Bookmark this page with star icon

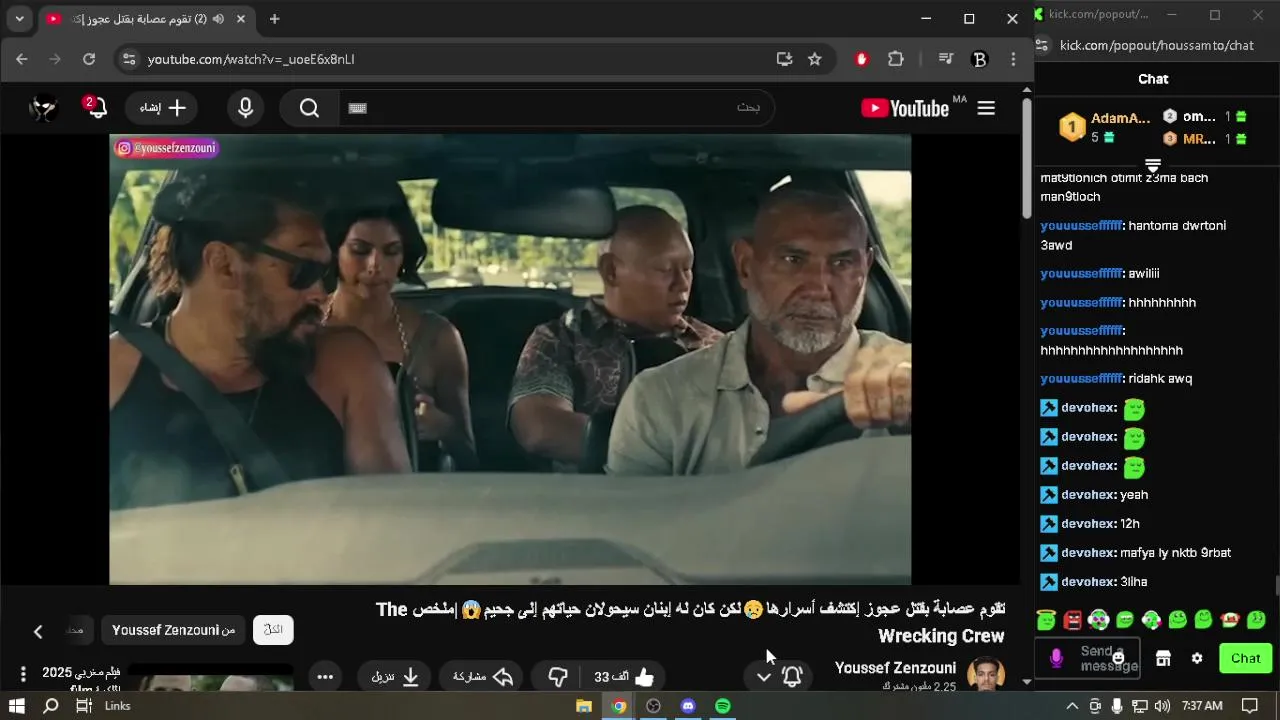(815, 59)
